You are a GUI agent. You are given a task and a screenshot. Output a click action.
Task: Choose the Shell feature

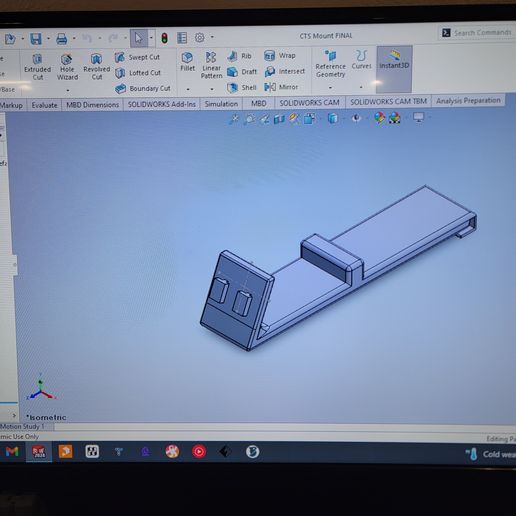coord(242,88)
